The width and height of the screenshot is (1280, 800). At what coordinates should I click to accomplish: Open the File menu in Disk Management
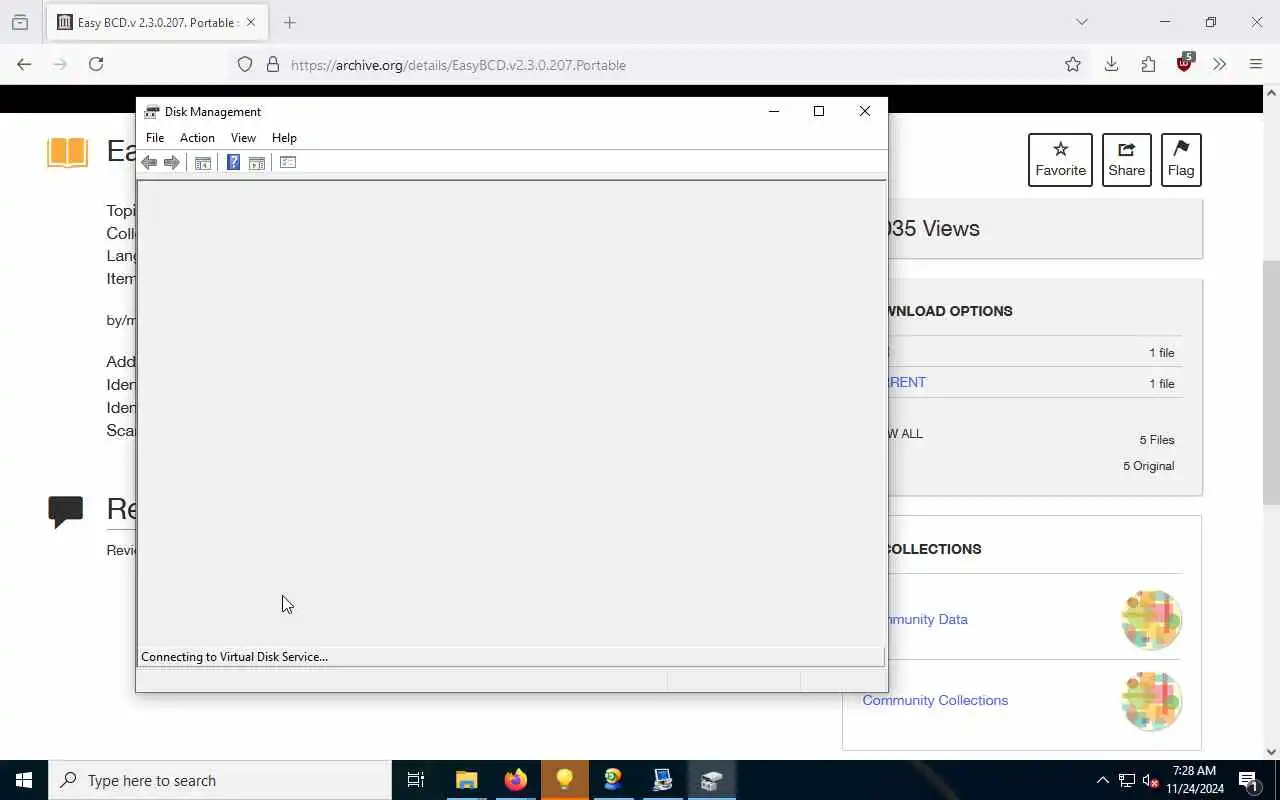(x=155, y=138)
